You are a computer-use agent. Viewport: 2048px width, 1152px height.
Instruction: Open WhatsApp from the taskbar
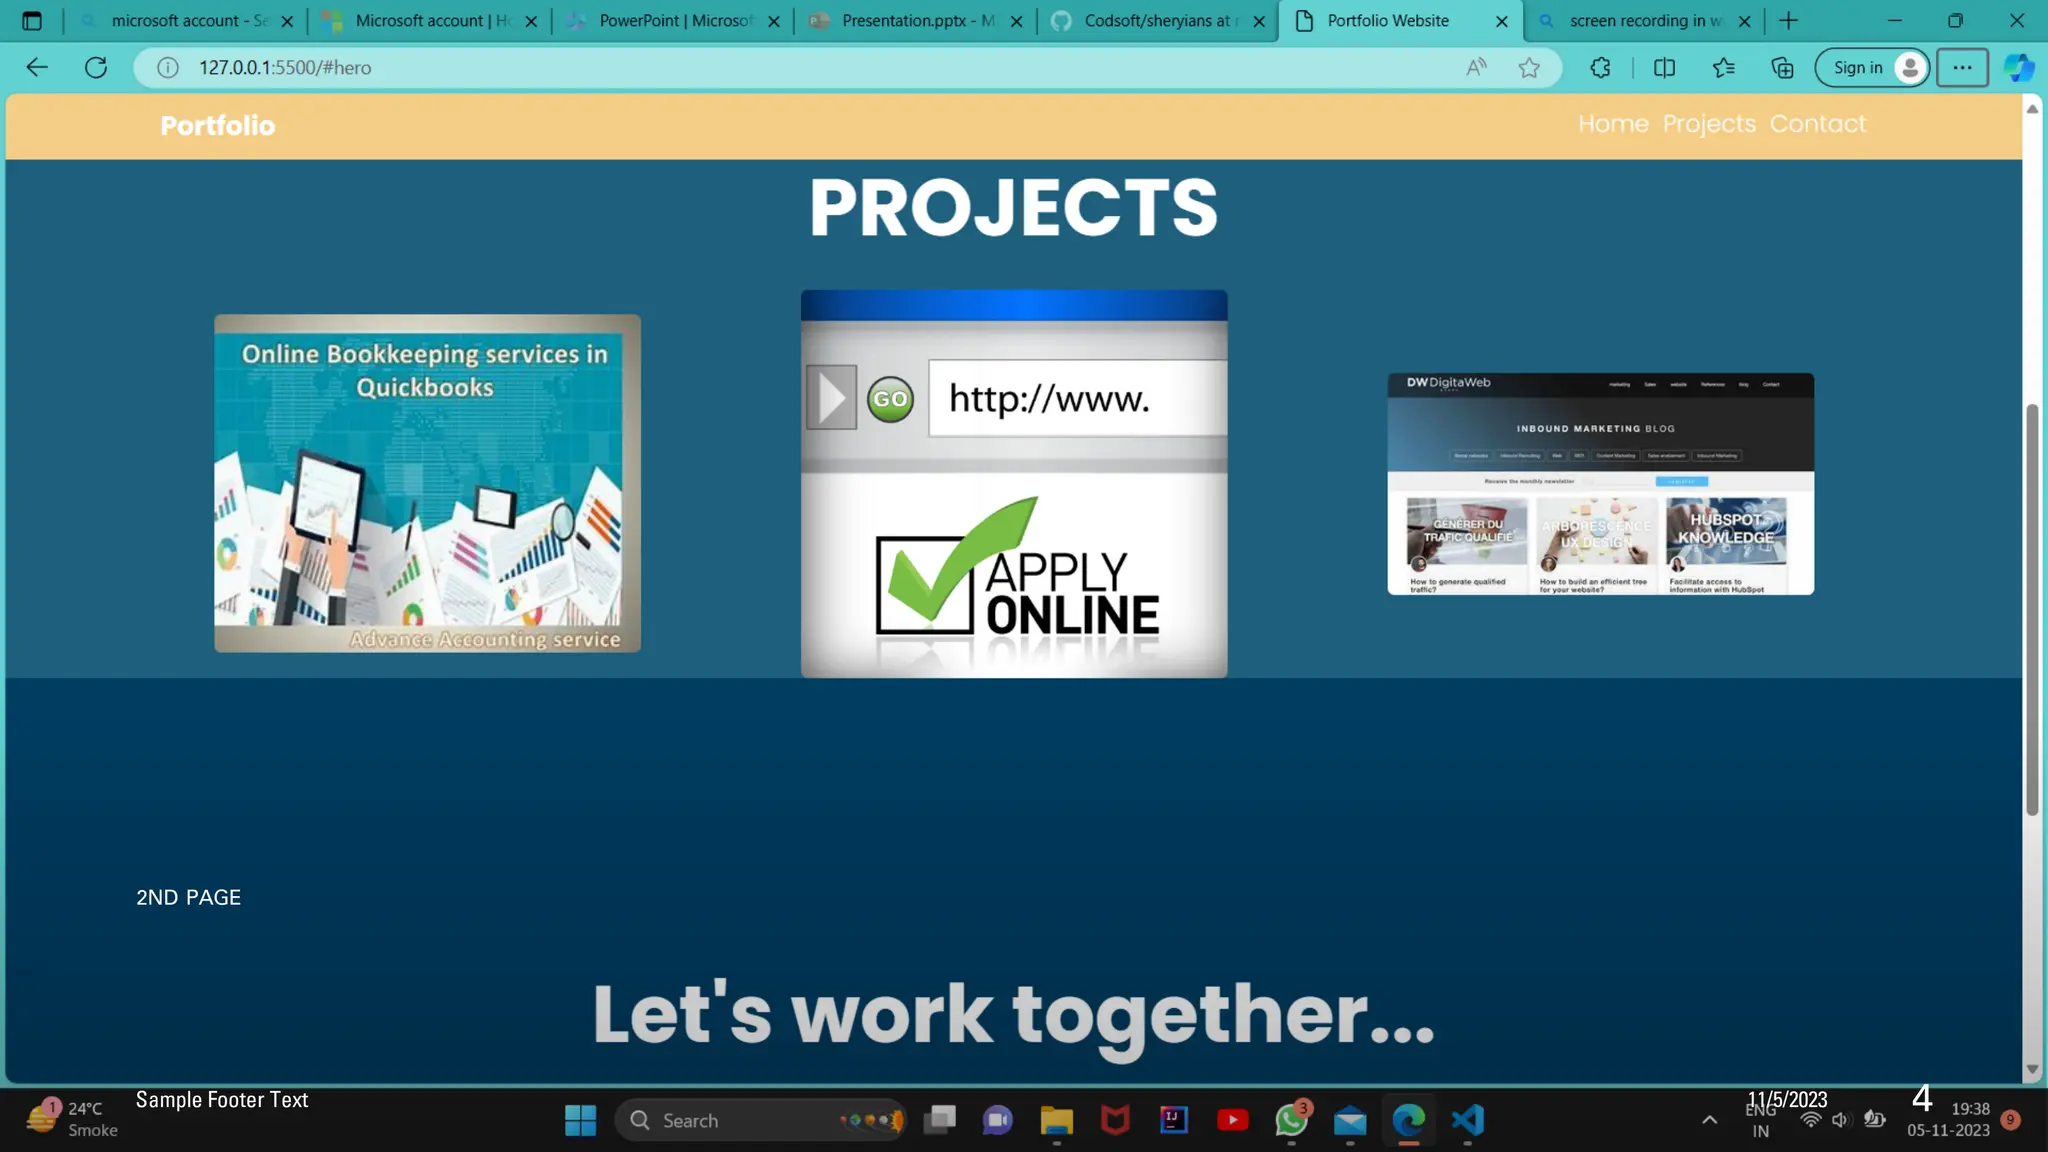tap(1291, 1120)
